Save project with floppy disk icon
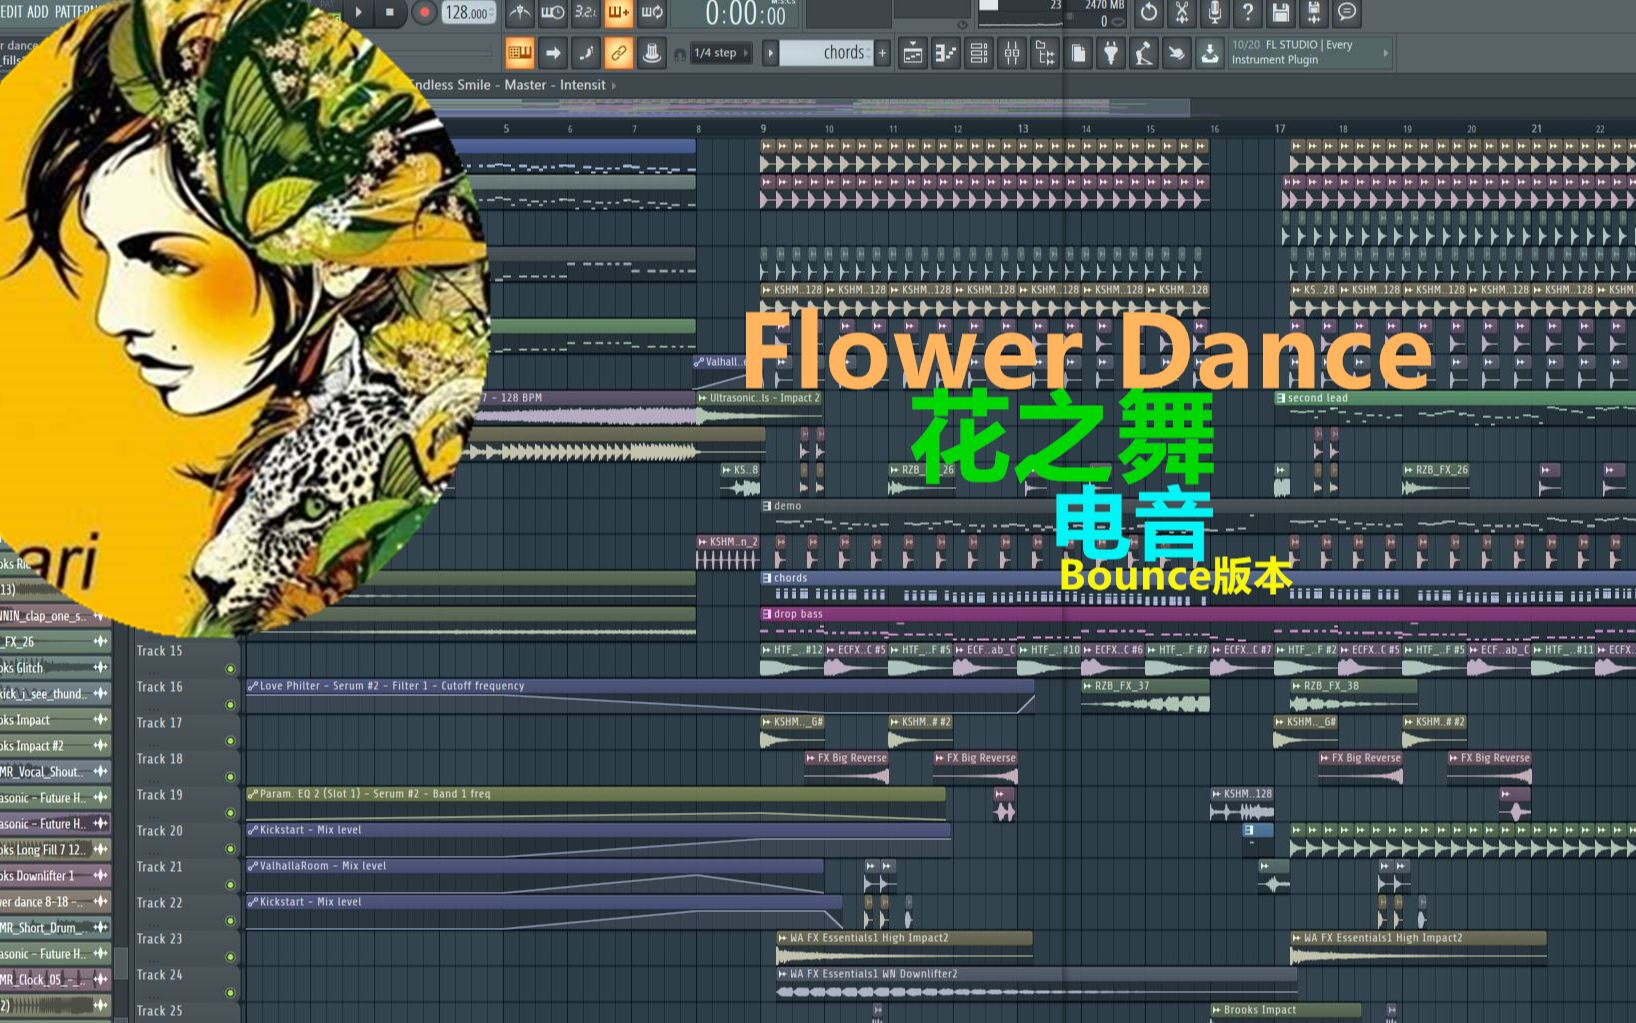Viewport: 1636px width, 1023px height. [1281, 12]
